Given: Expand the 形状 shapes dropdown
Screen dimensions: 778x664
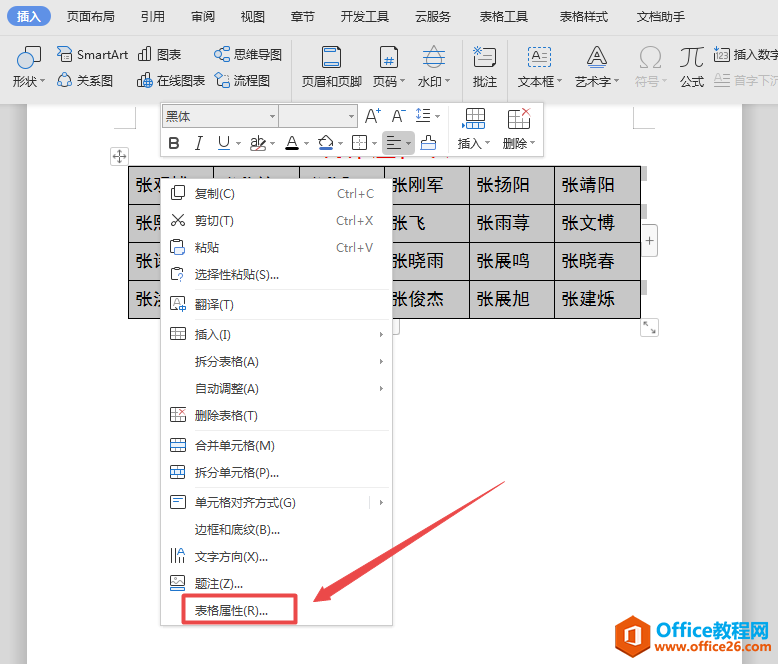Looking at the screenshot, I should 29,81.
